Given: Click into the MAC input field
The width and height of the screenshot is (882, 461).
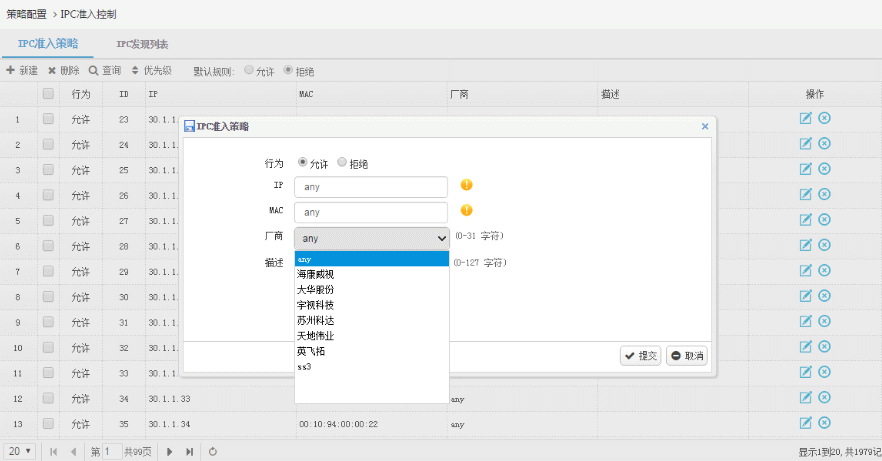Looking at the screenshot, I should click(x=370, y=212).
